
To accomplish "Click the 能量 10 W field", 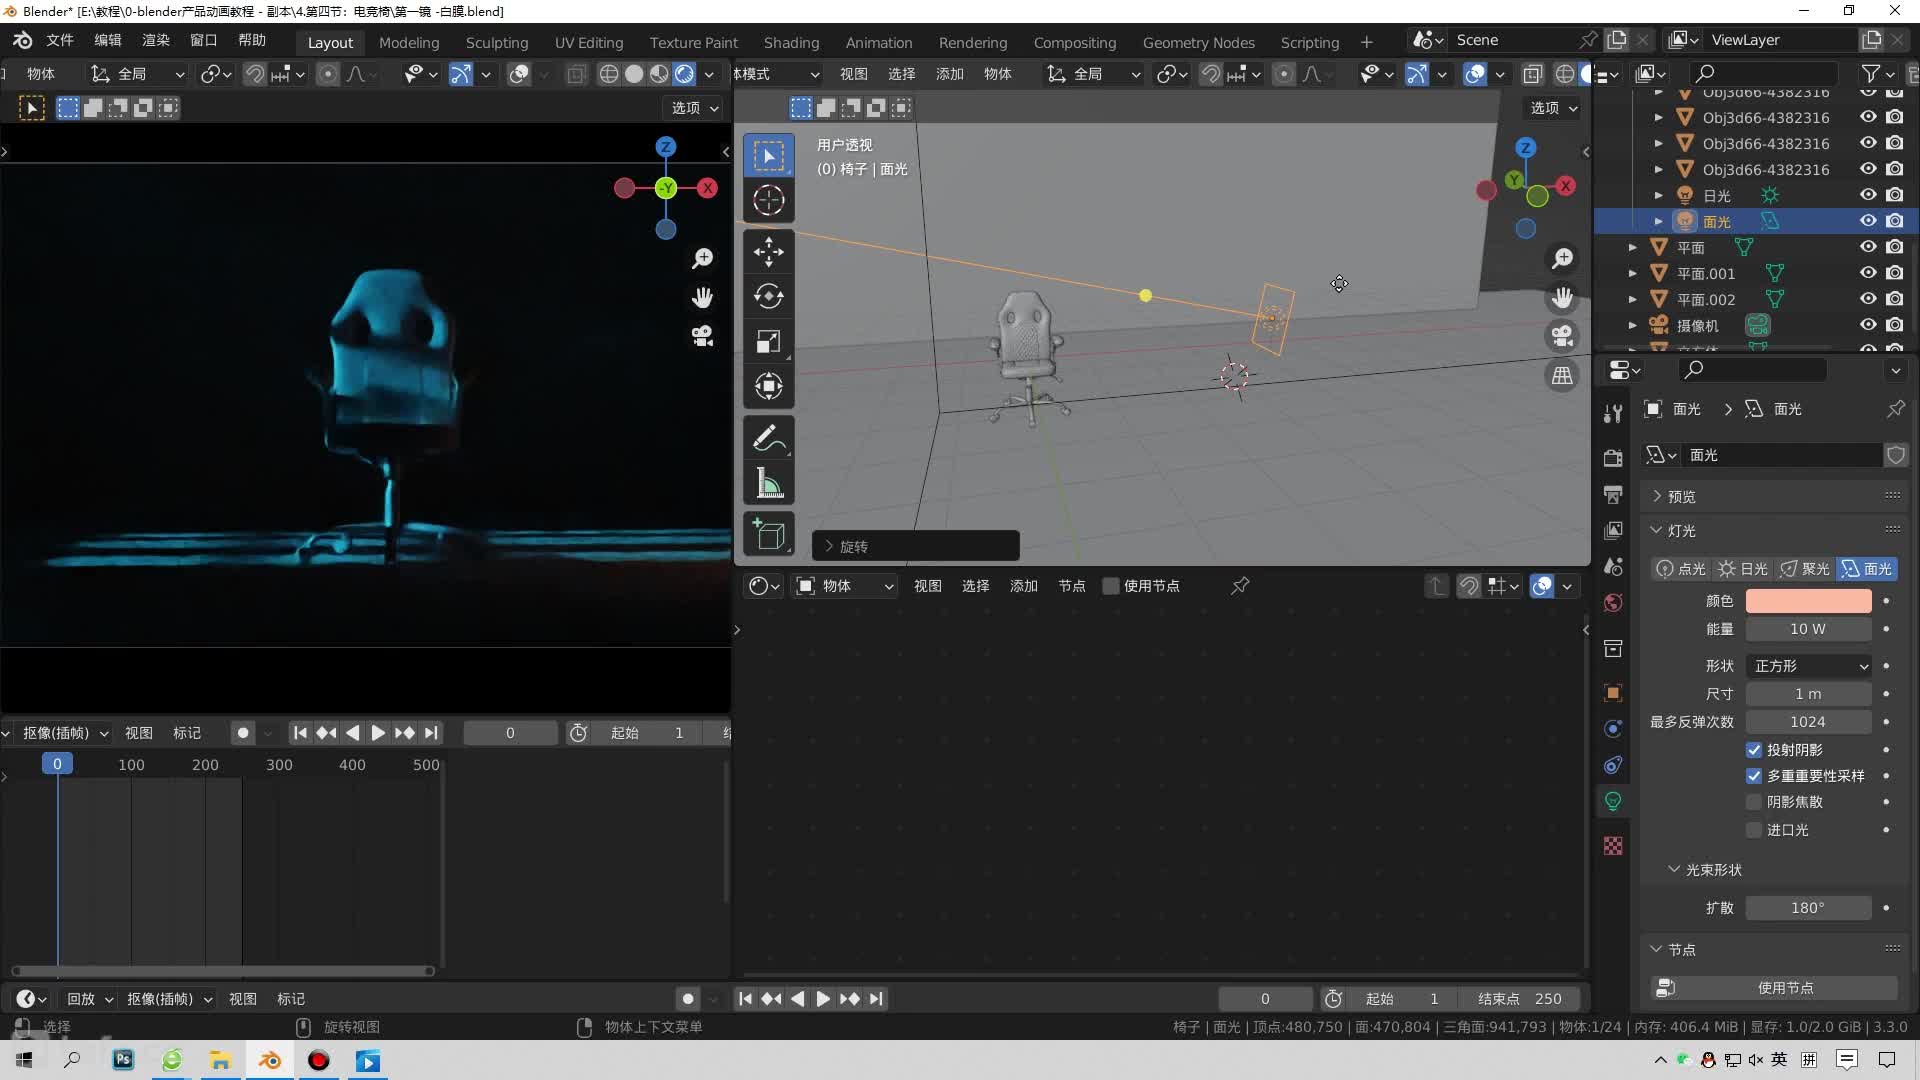I will coord(1808,629).
